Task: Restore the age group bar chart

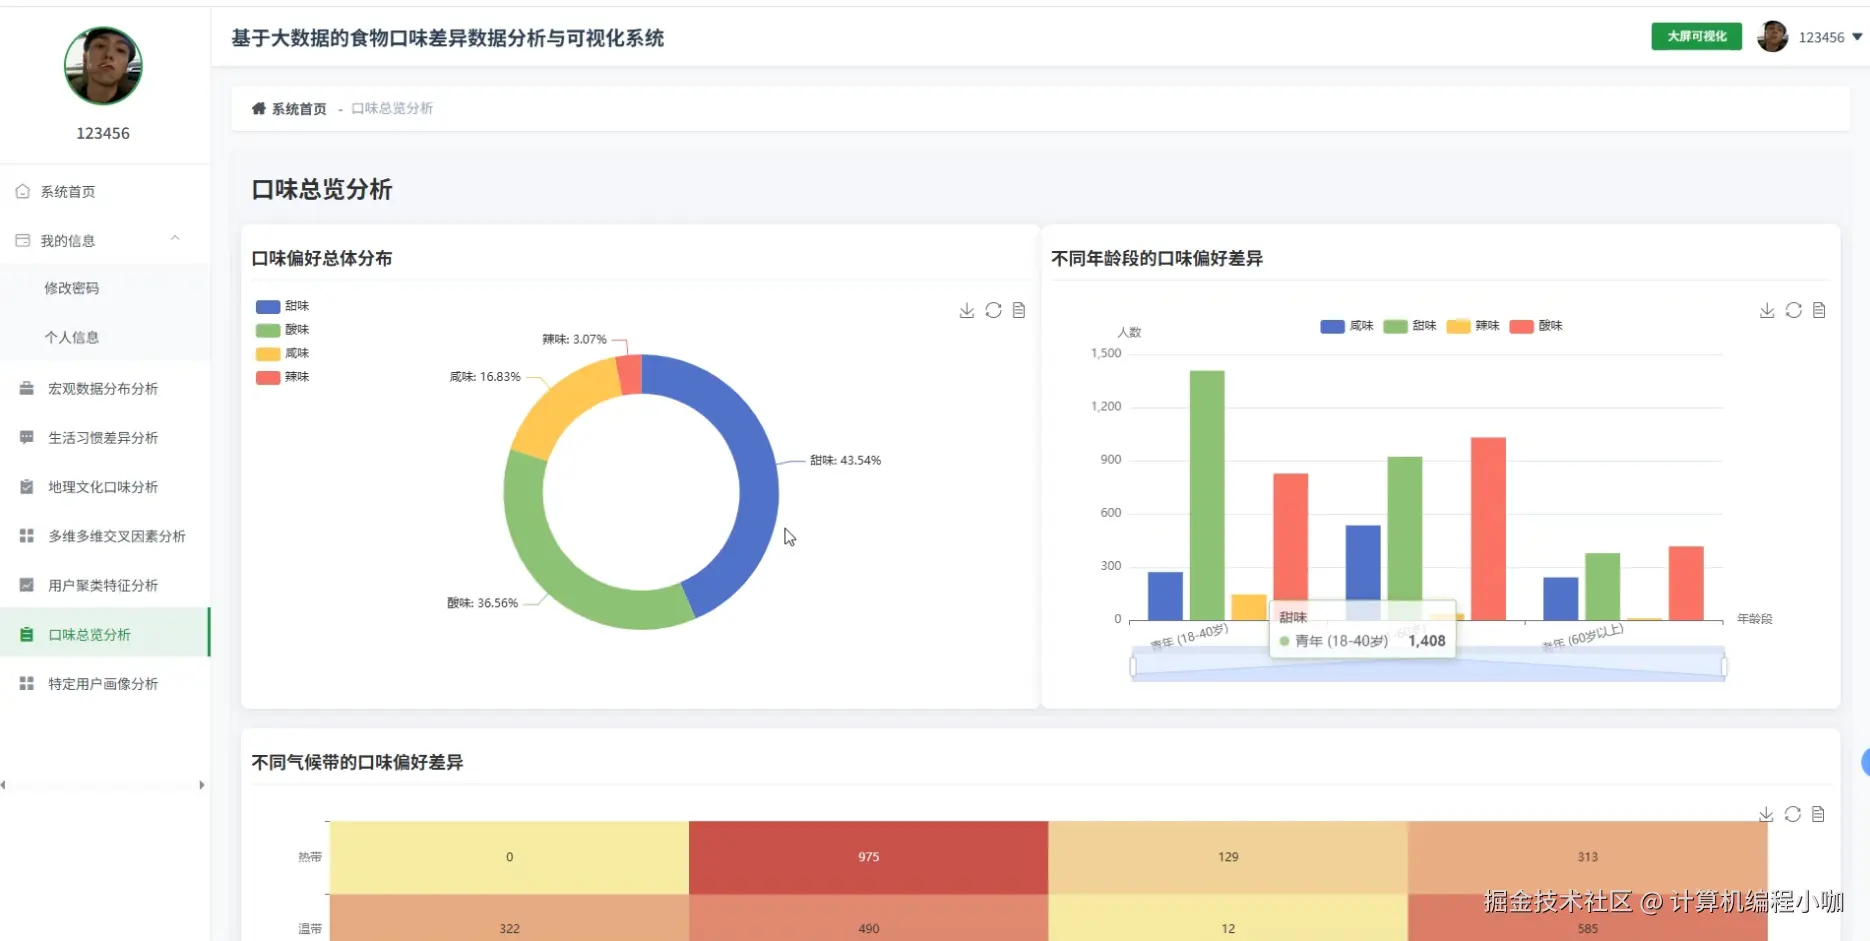Action: point(1794,311)
